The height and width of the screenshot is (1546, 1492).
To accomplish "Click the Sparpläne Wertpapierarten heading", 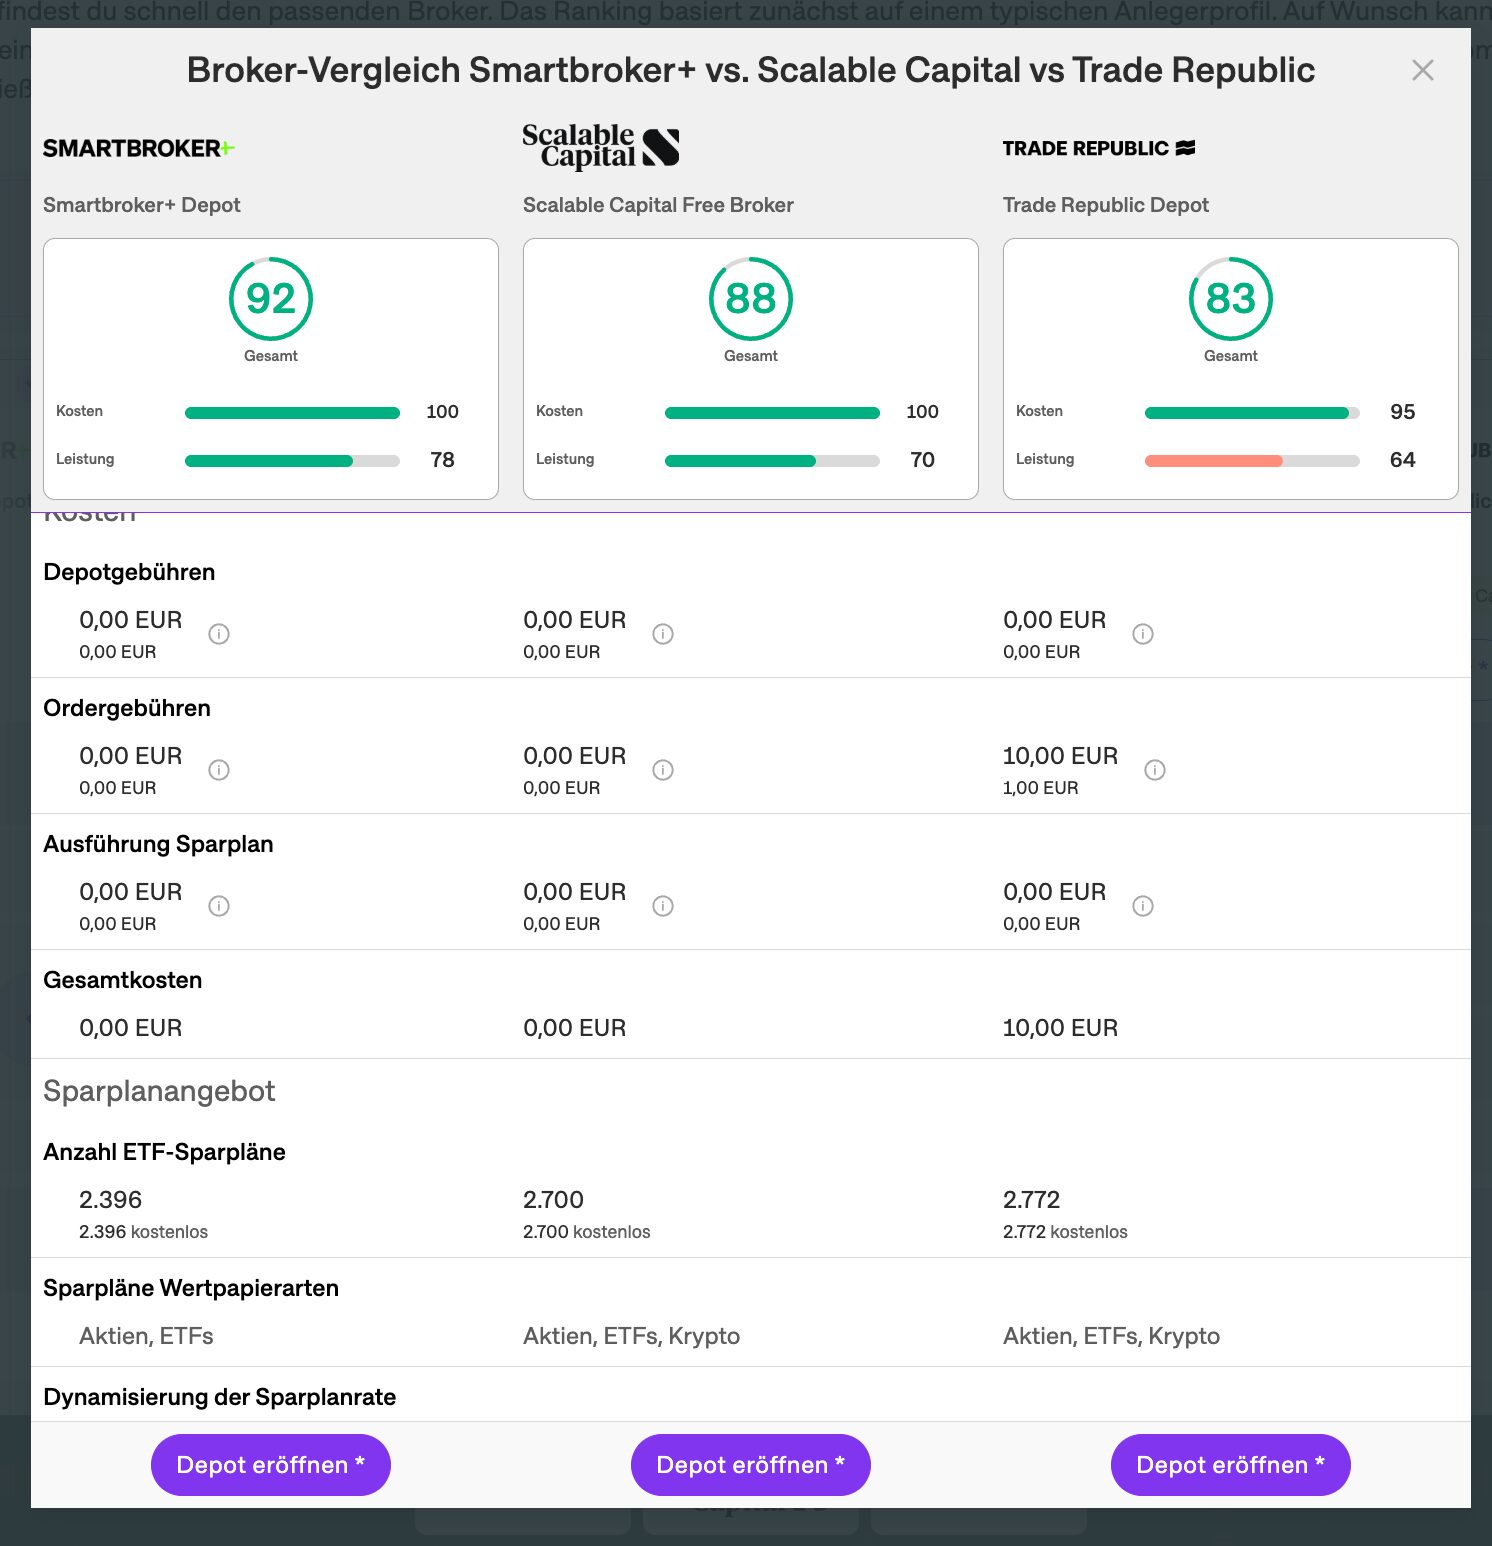I will [191, 1288].
